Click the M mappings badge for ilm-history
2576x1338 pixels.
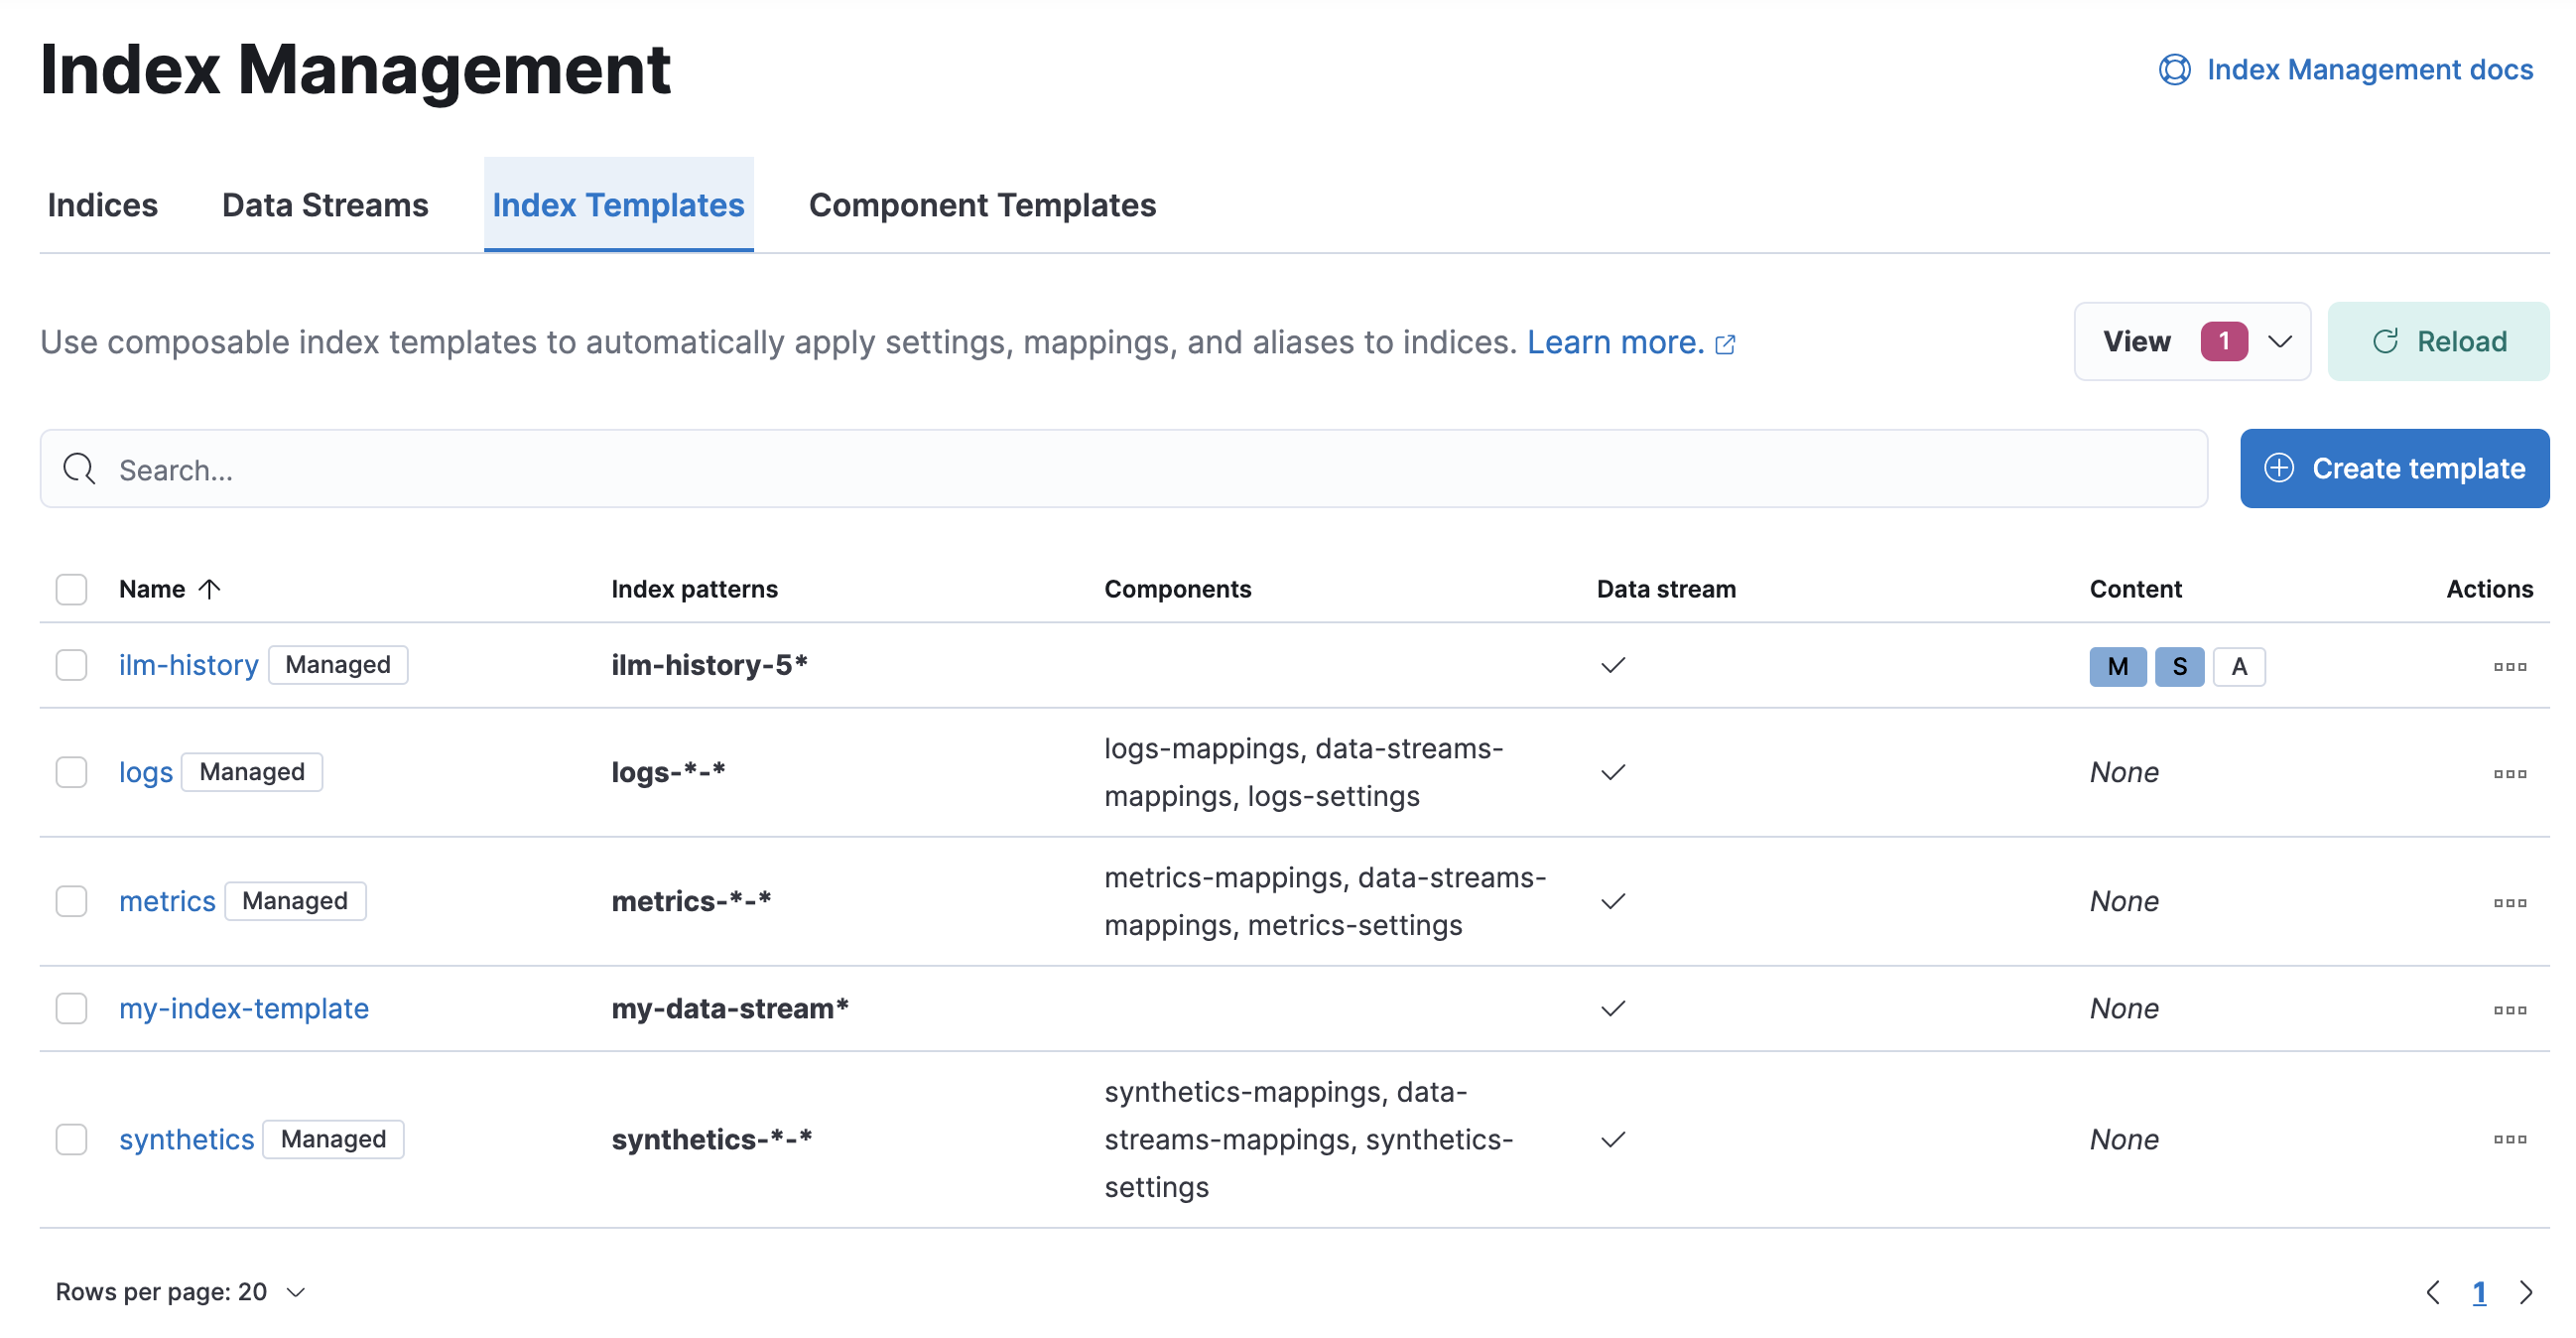[x=2117, y=665]
